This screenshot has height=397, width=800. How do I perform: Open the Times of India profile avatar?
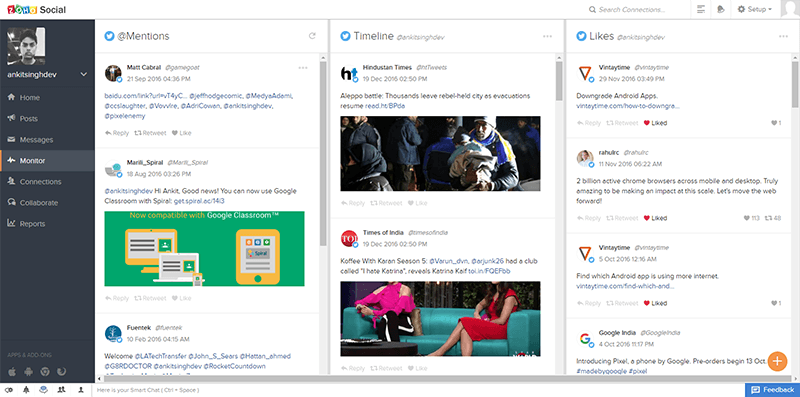tap(349, 239)
